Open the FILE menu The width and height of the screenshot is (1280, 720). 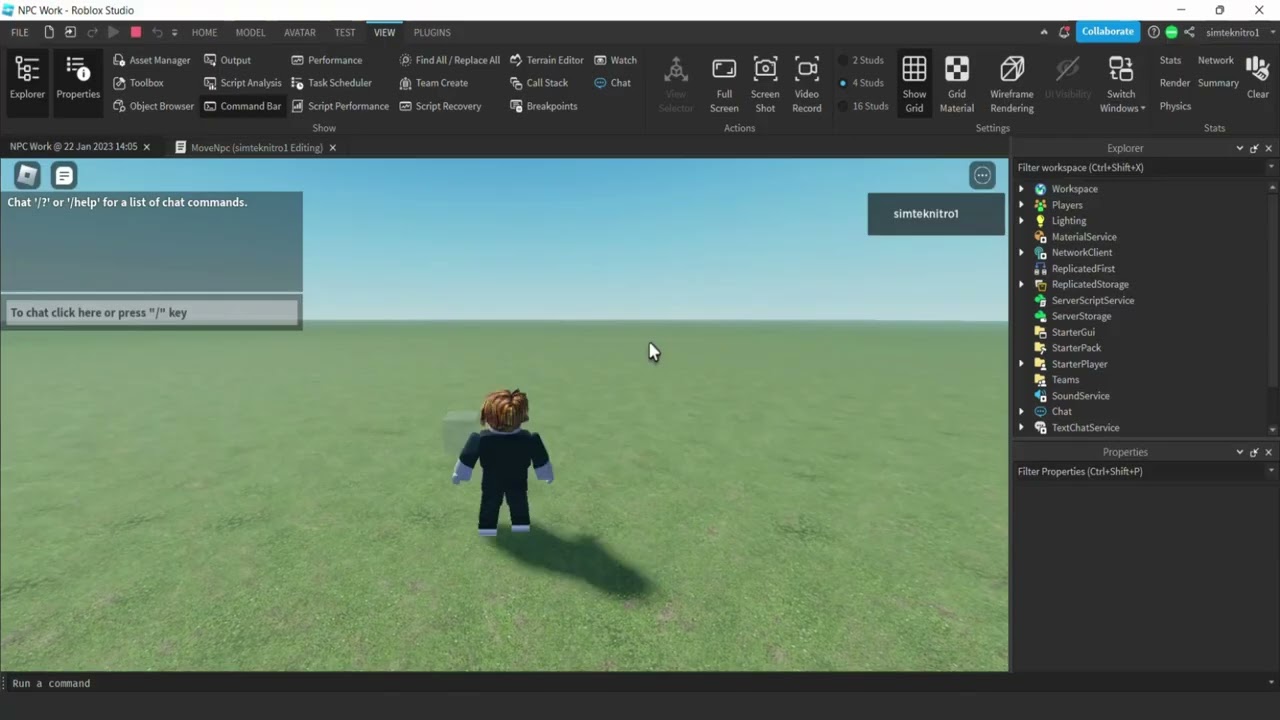19,32
